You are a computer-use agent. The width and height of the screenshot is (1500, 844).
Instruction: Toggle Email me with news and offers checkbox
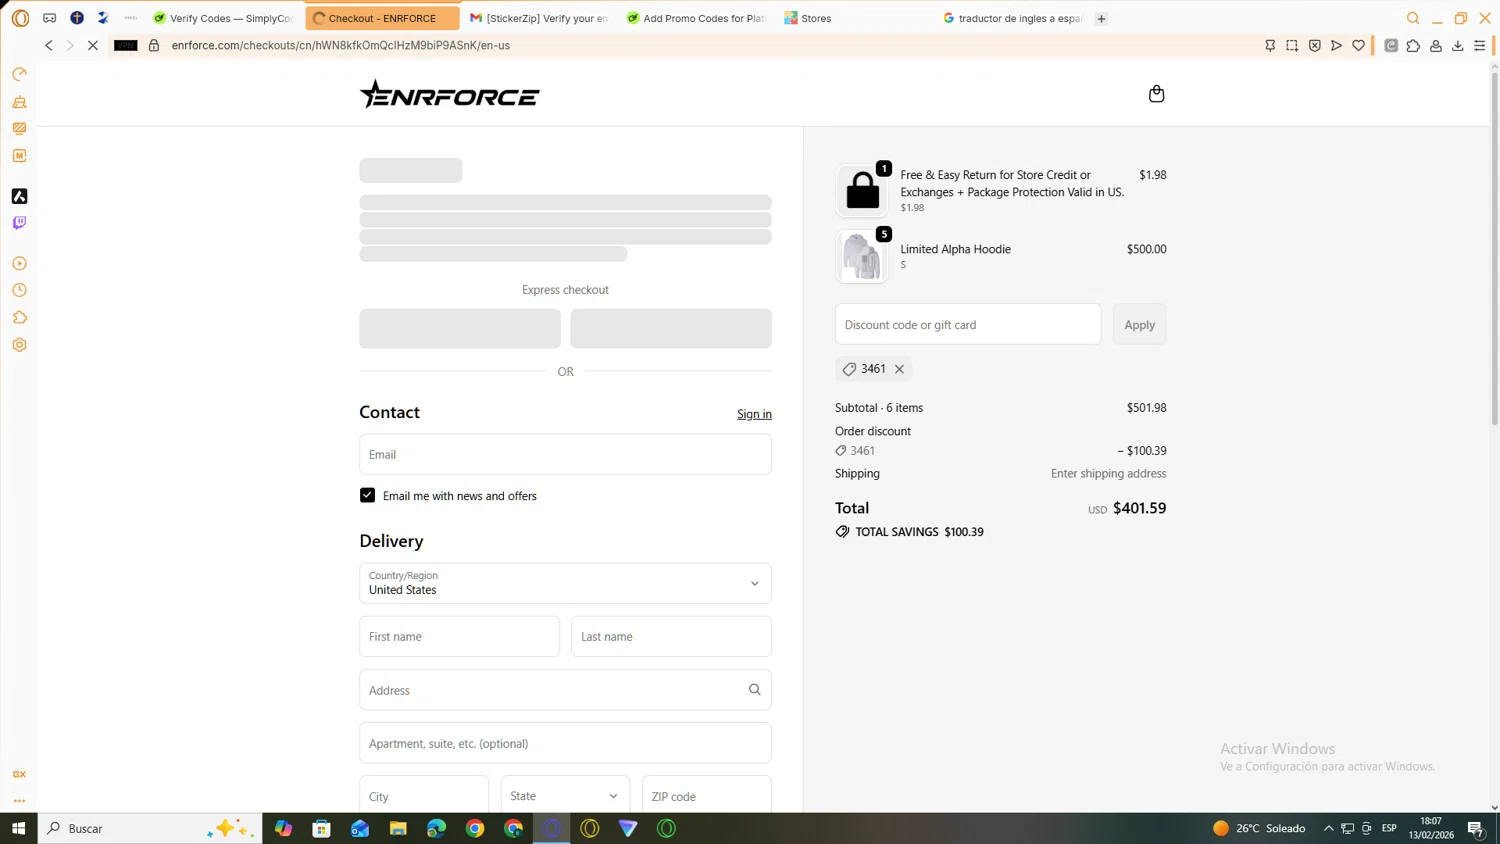(x=367, y=496)
